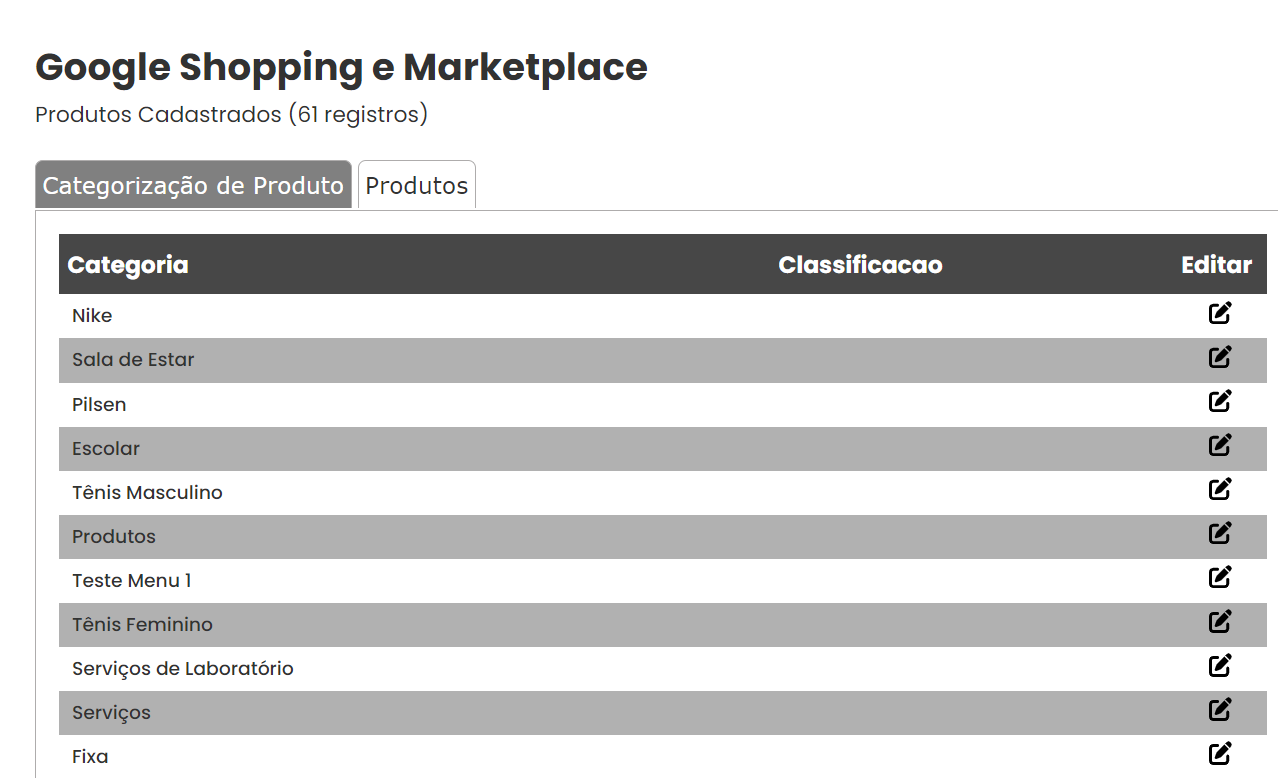Click the Google Shopping e Marketplace heading
The height and width of the screenshot is (778, 1278).
coord(341,67)
